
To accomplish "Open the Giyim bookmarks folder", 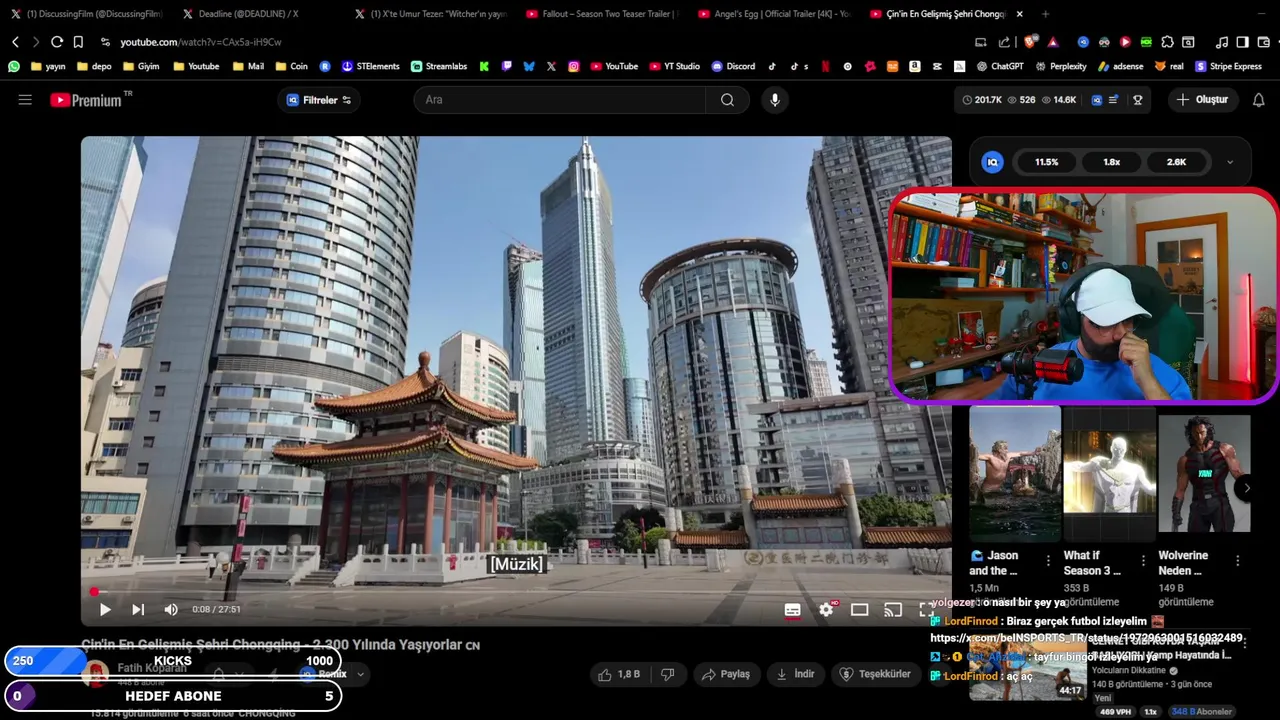I will click(141, 66).
